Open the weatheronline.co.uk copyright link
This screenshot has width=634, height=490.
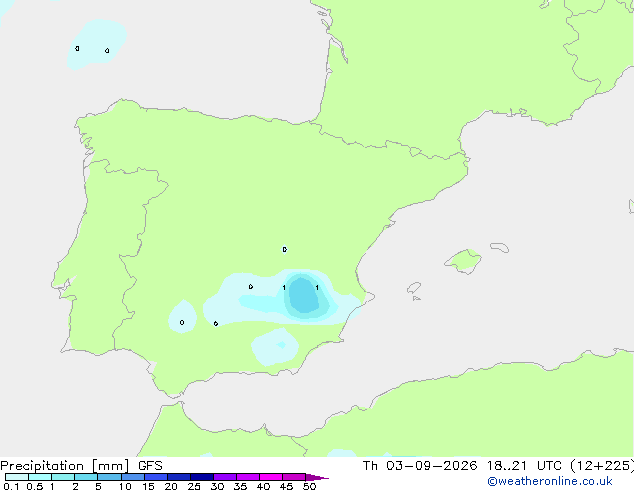[x=550, y=481]
